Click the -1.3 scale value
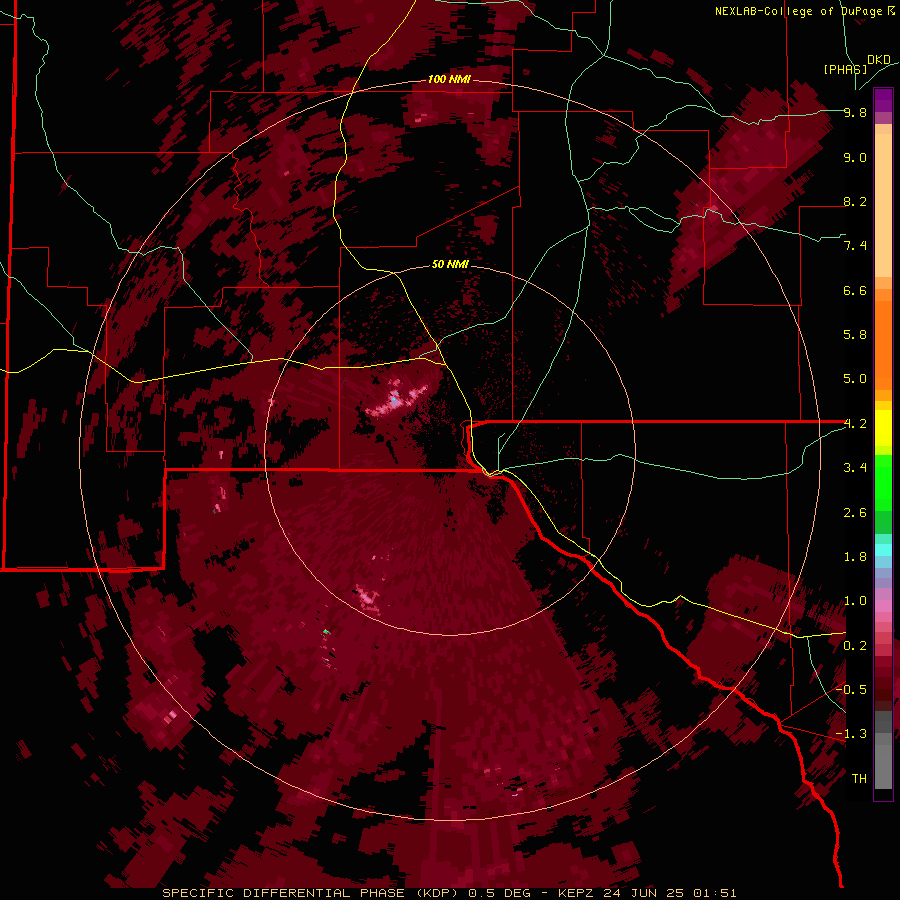Screen dimensions: 900x900 click(x=851, y=734)
